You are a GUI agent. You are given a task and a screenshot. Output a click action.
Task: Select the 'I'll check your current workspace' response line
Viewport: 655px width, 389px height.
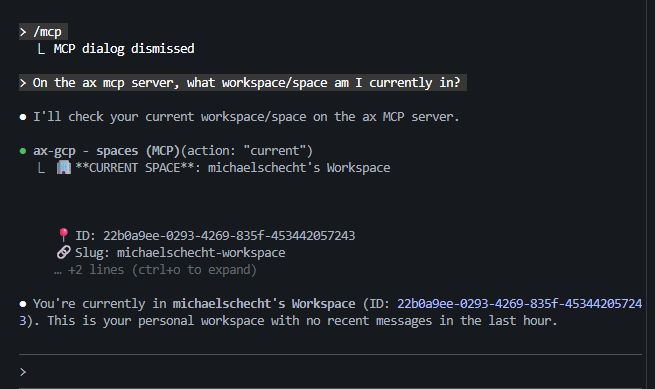[246, 117]
